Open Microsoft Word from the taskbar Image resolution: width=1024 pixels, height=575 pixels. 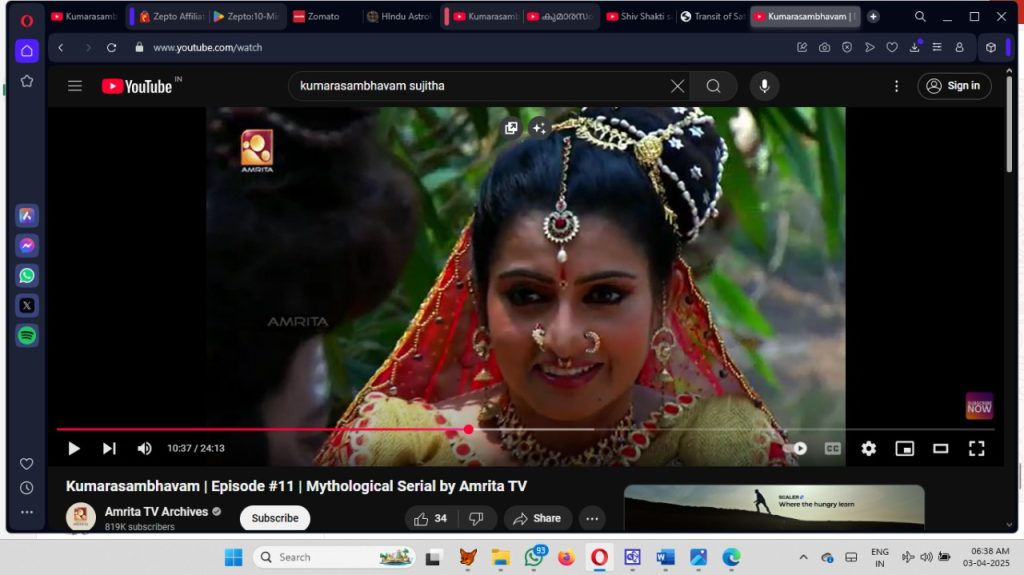click(x=665, y=557)
